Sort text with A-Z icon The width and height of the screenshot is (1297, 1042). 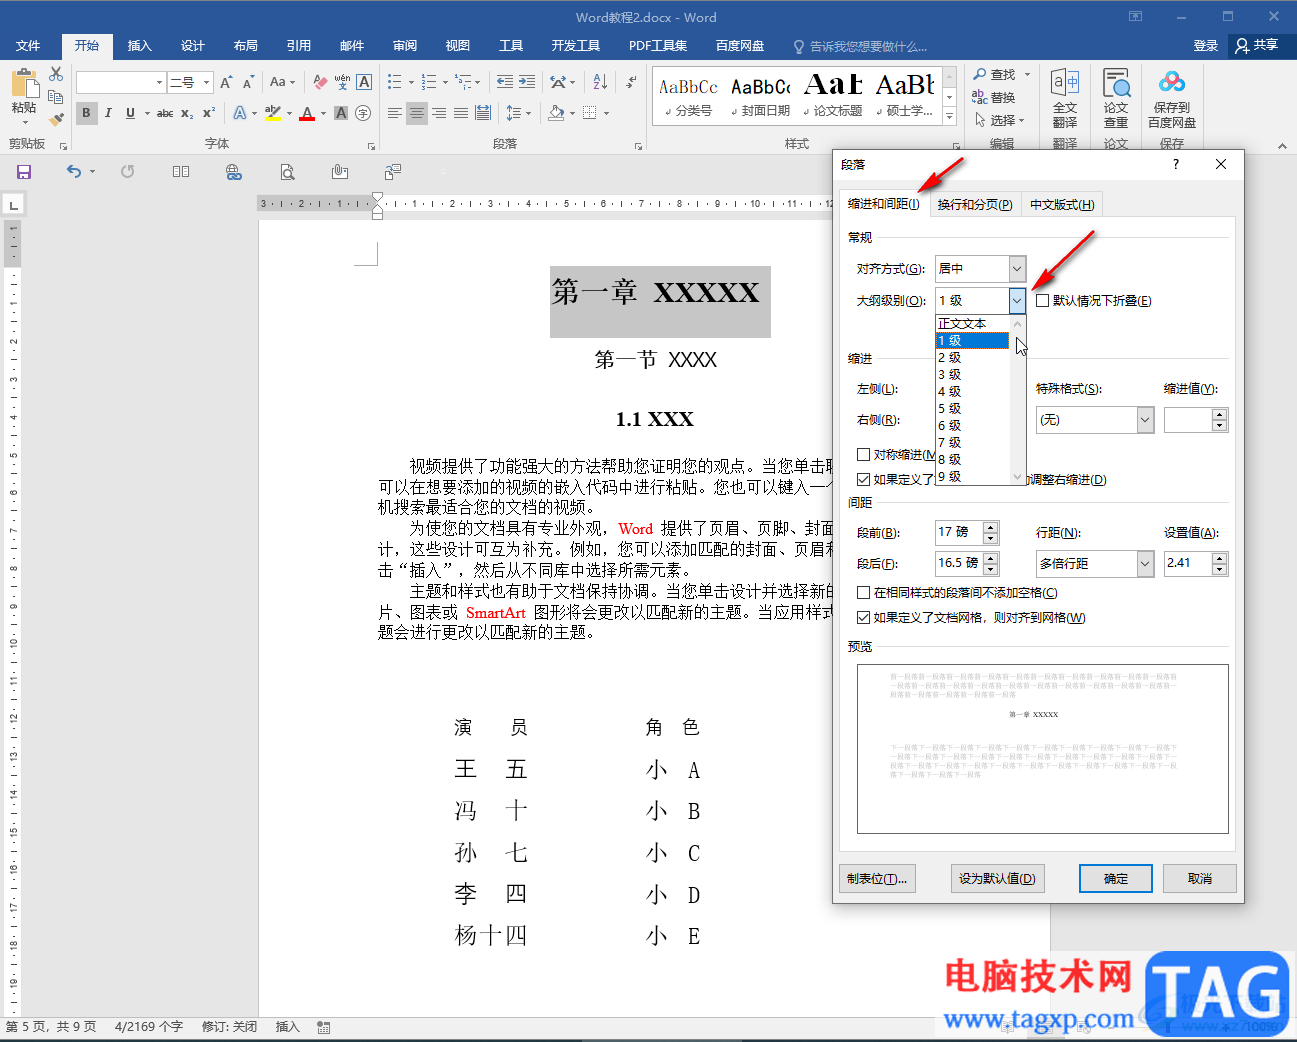click(600, 82)
